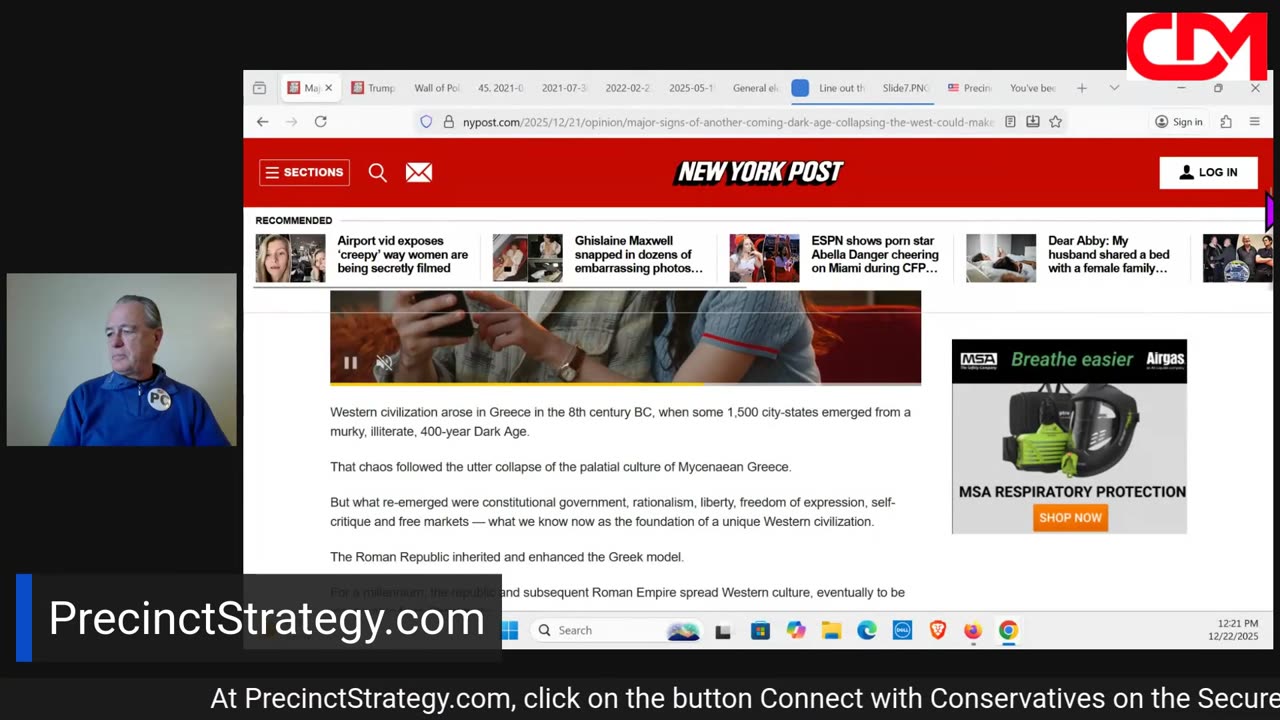Switch to the 'Trump' tab
1280x720 pixels.
pos(372,88)
